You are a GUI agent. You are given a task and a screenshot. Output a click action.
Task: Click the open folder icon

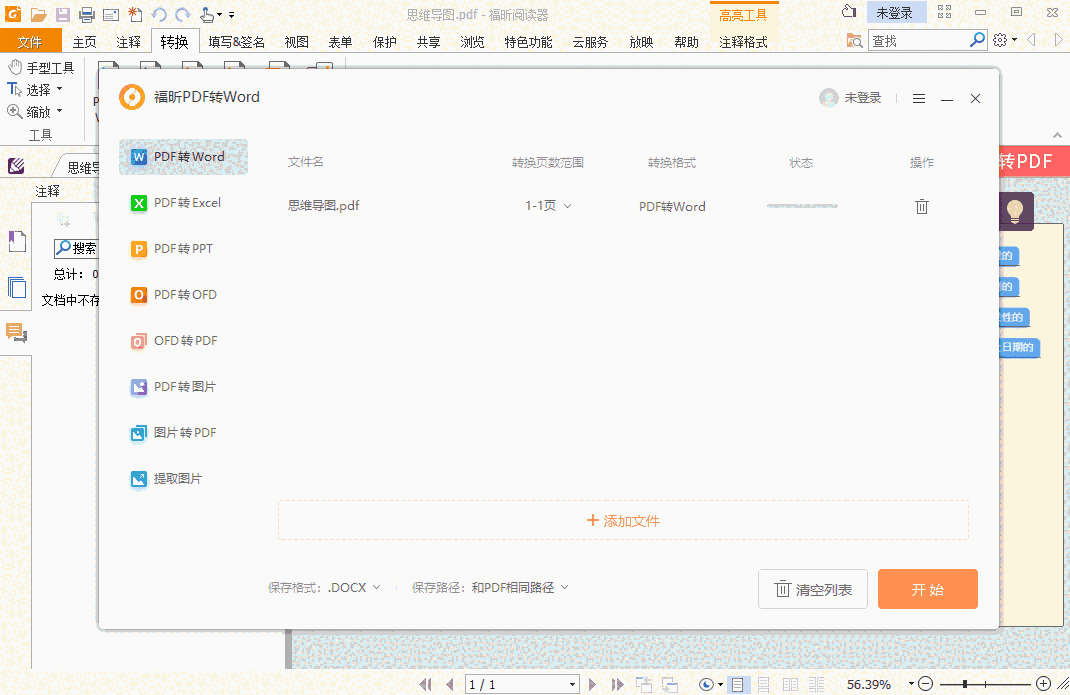click(x=39, y=14)
